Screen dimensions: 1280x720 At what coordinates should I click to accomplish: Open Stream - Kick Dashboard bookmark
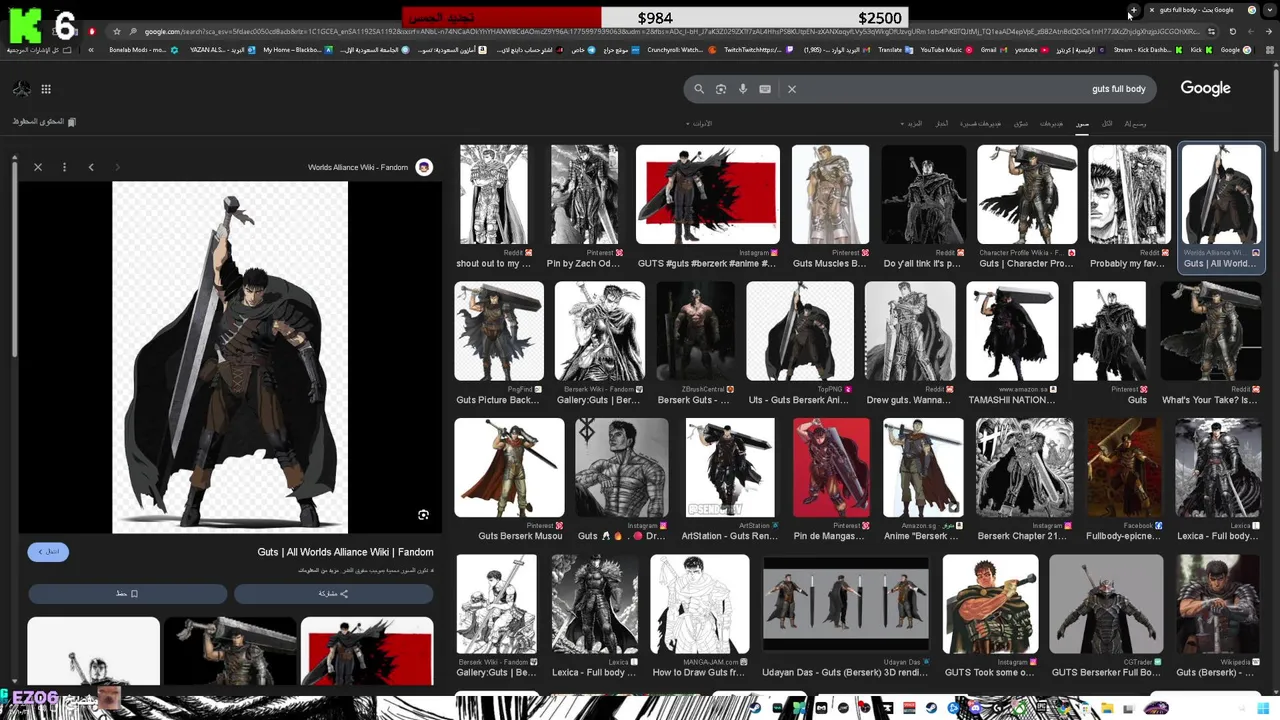1148,50
